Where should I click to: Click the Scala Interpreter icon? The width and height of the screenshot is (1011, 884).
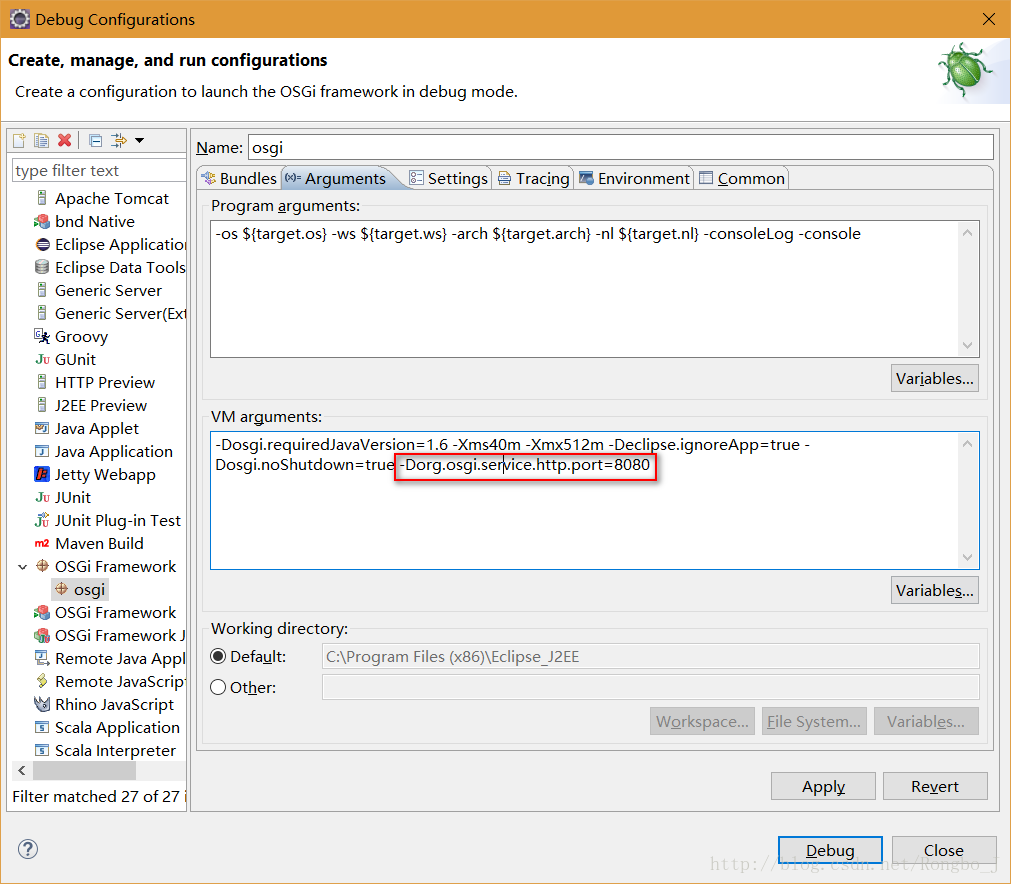(42, 751)
